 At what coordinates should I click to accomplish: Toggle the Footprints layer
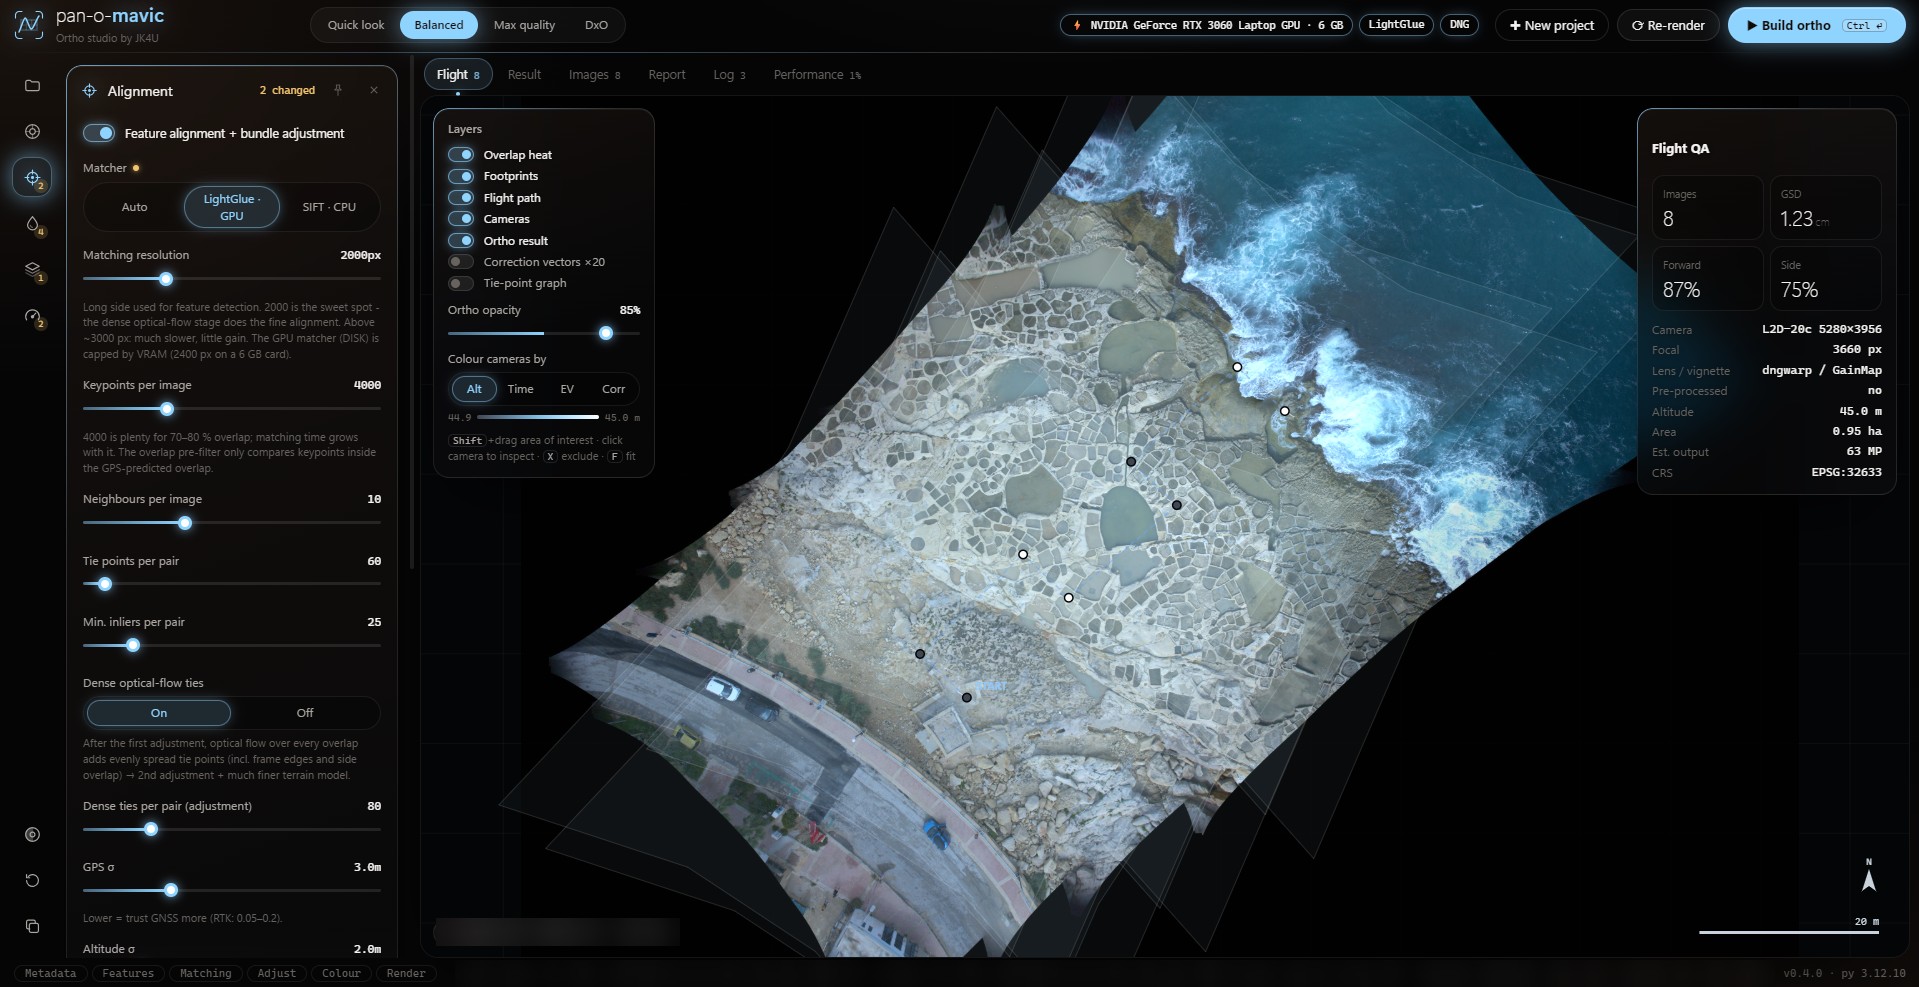[461, 176]
